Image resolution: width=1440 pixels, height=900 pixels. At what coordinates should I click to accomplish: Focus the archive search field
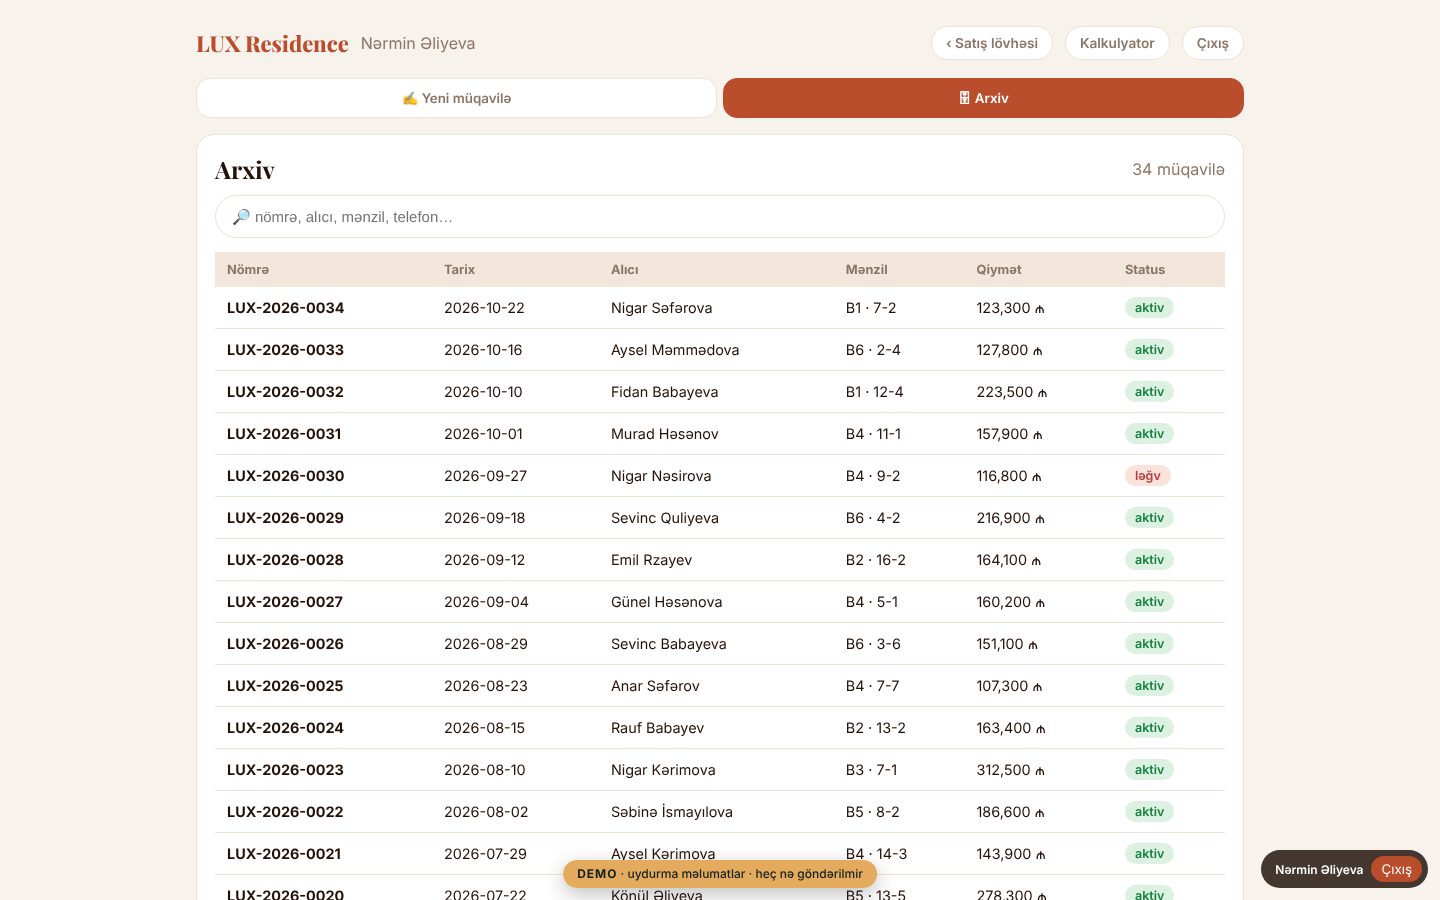pos(720,217)
